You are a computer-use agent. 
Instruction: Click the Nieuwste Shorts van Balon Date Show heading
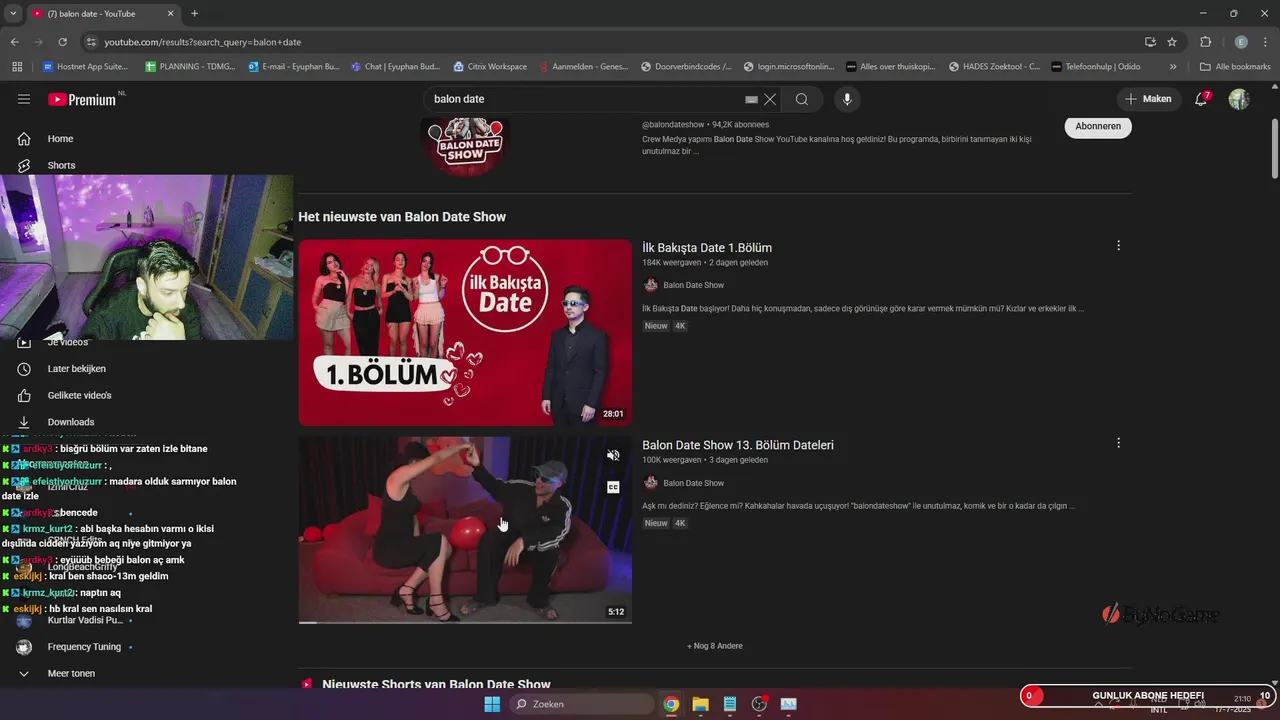[436, 685]
